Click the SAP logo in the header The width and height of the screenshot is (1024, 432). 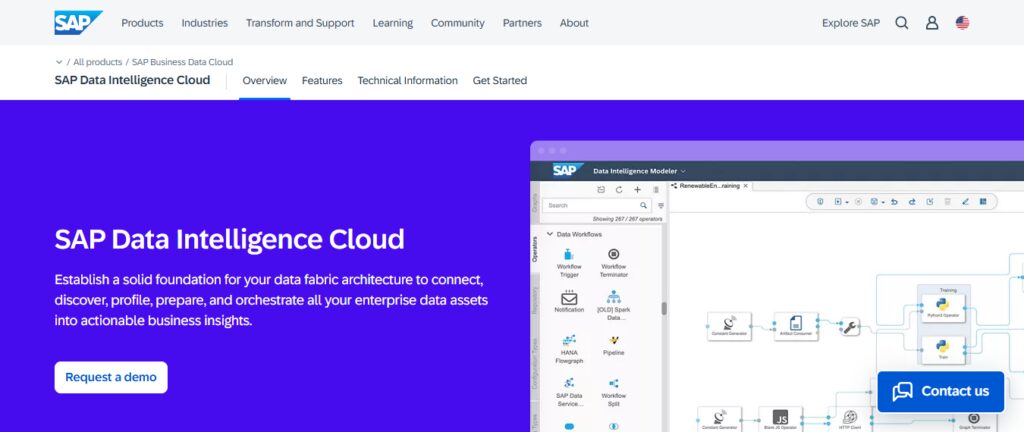click(x=78, y=23)
